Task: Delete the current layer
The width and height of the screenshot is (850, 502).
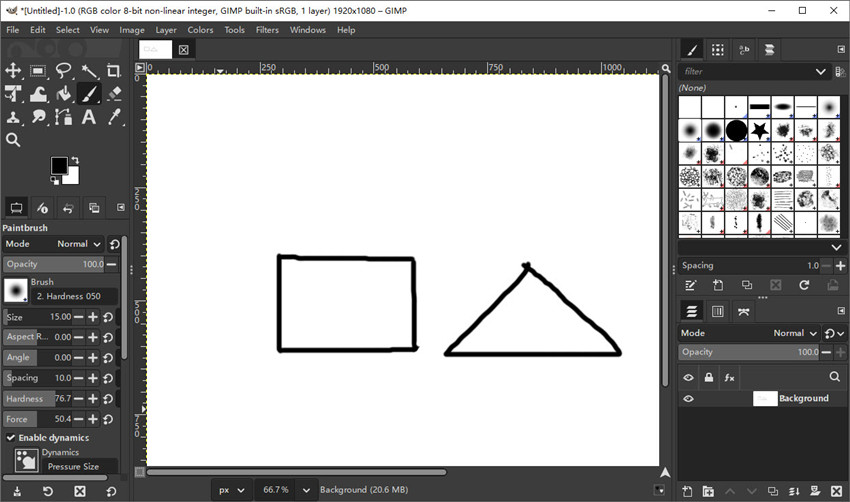Action: [x=836, y=491]
